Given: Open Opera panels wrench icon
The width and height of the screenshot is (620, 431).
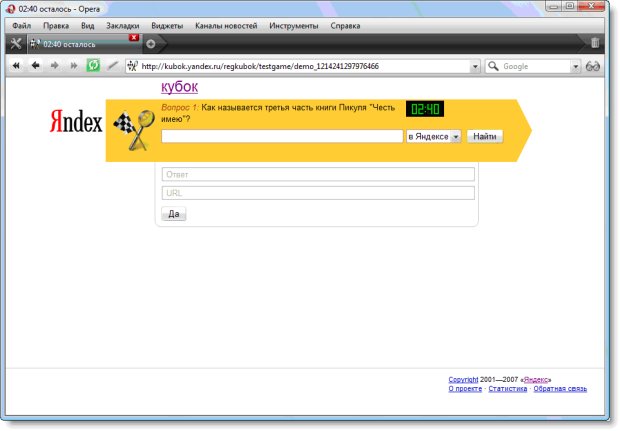Looking at the screenshot, I should (16, 43).
